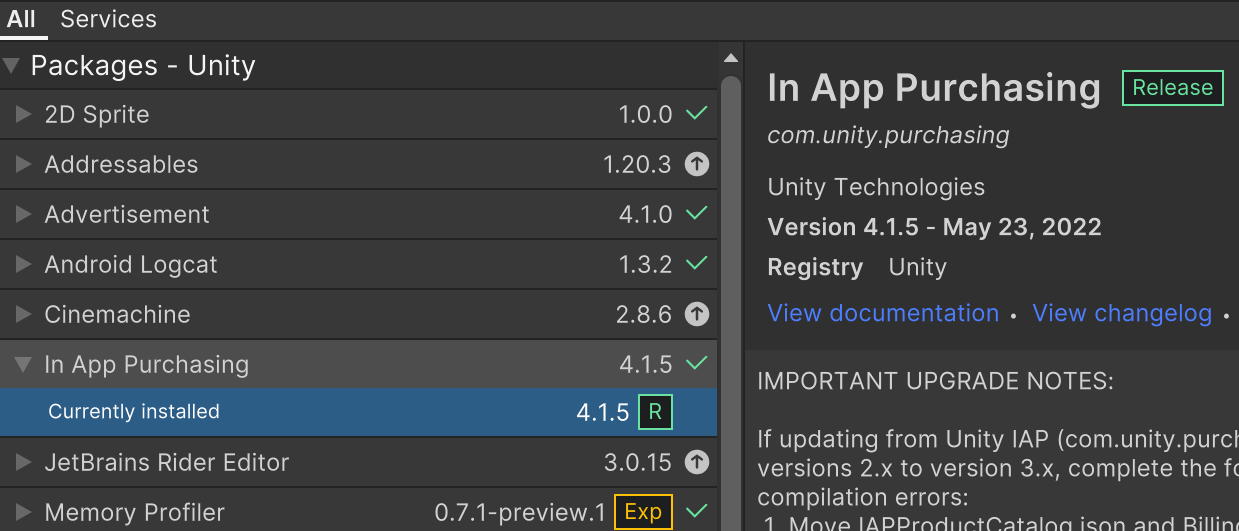Click the 3.0.15 version of Rider Editor

click(x=638, y=463)
